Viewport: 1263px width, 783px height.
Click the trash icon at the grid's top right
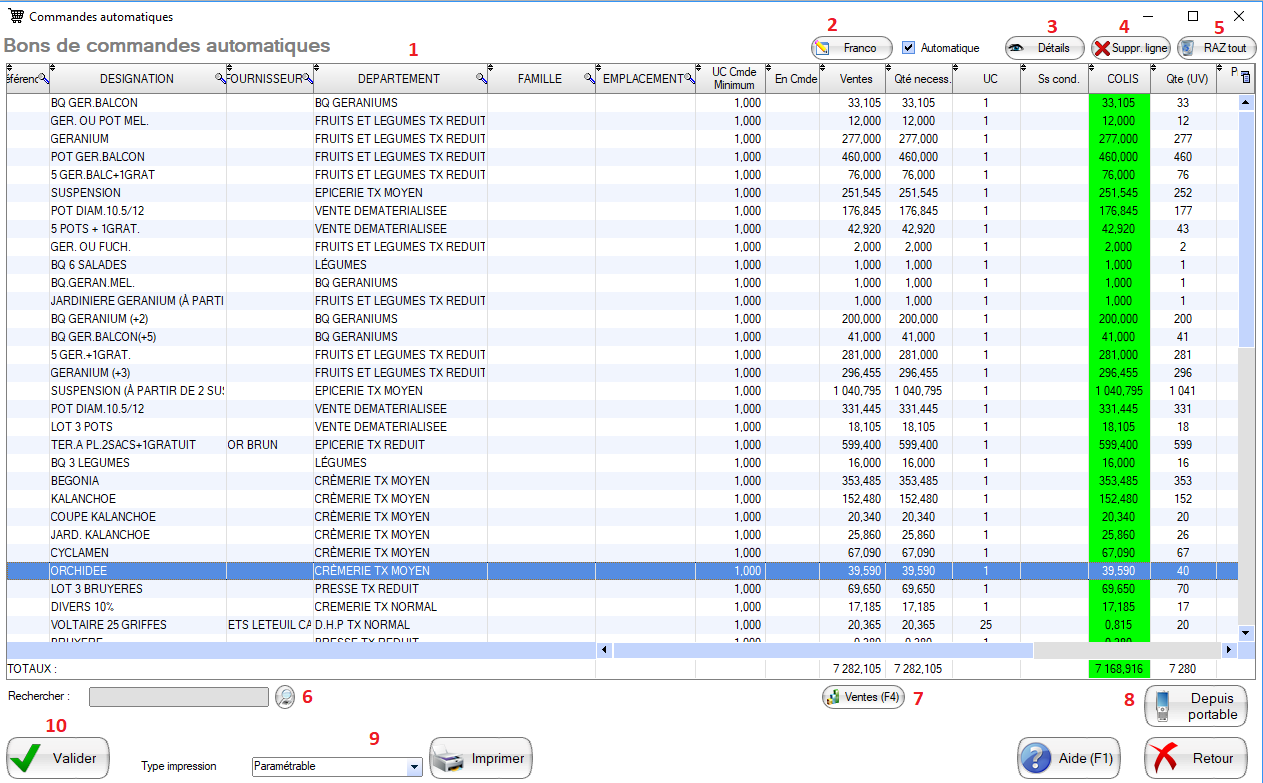(1245, 76)
